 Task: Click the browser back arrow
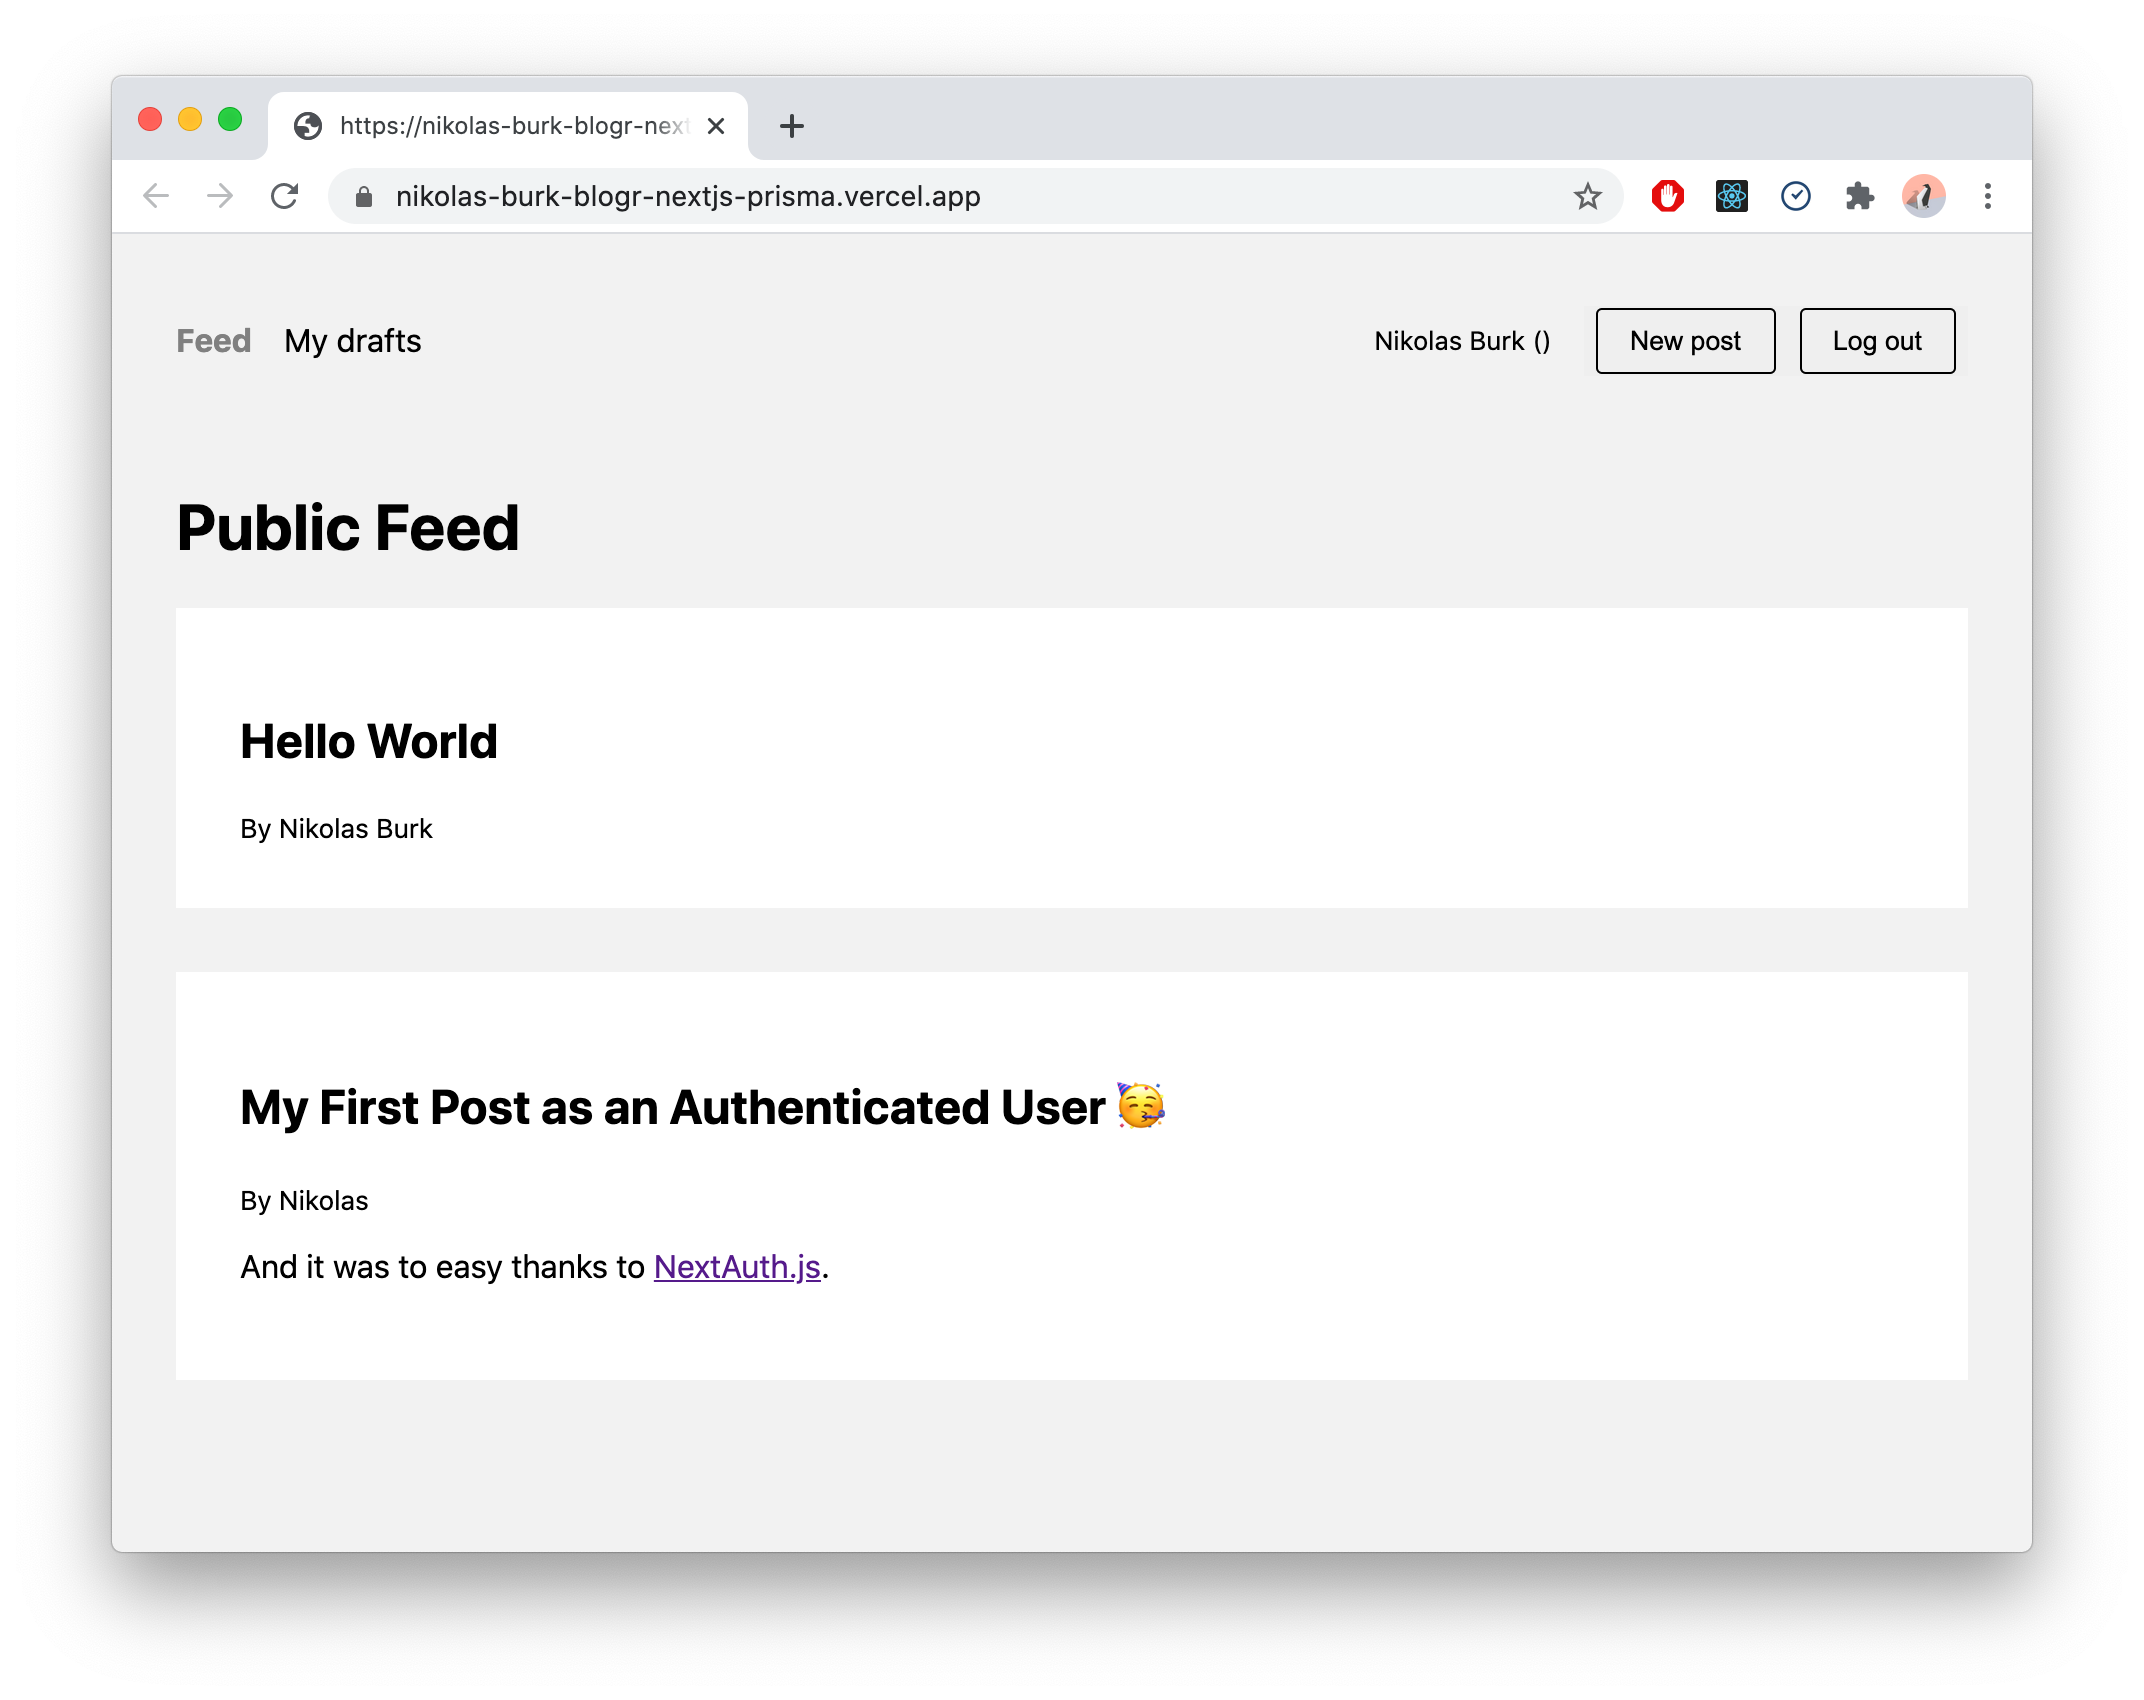[156, 196]
